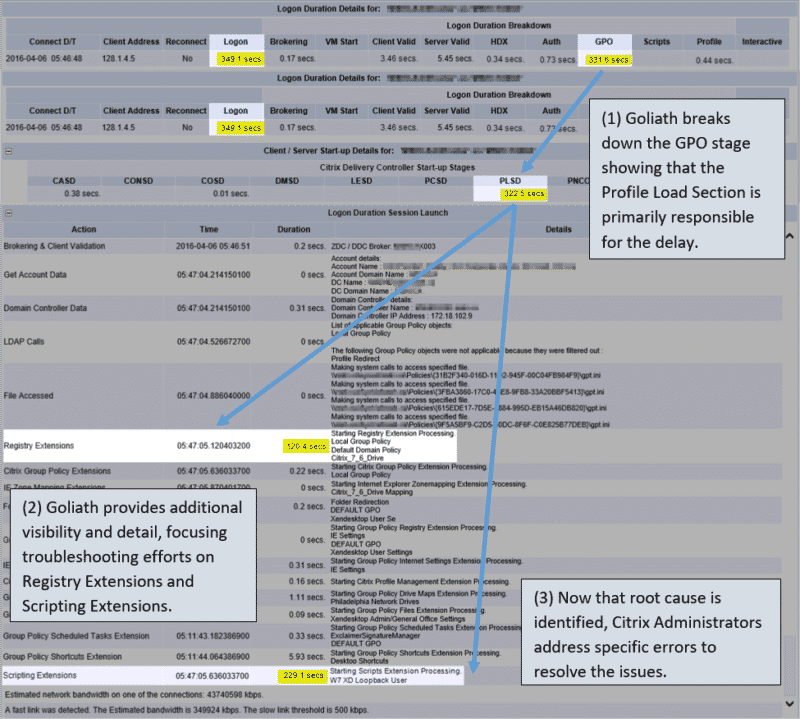Click the highlighted 570.4 secs Registry Extensions duration
The width and height of the screenshot is (800, 719).
point(305,446)
